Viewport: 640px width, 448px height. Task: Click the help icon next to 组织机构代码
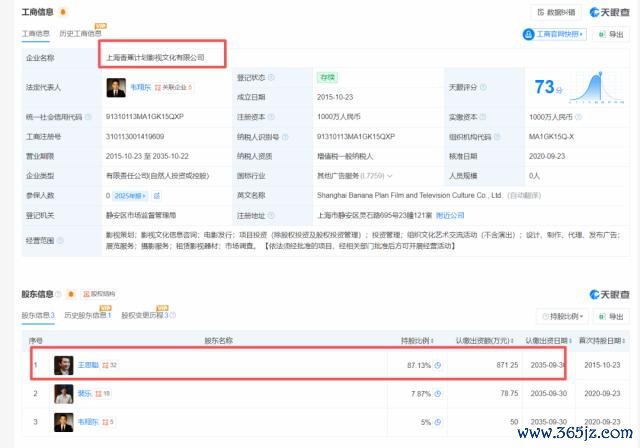[497, 137]
